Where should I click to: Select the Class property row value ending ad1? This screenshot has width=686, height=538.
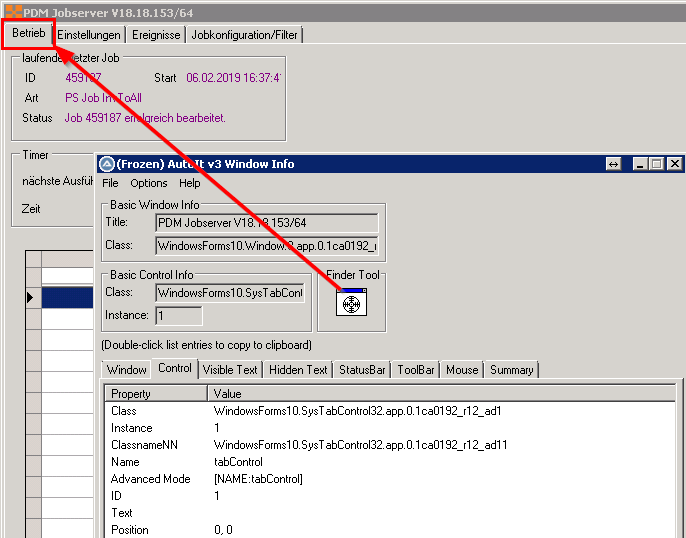(357, 411)
